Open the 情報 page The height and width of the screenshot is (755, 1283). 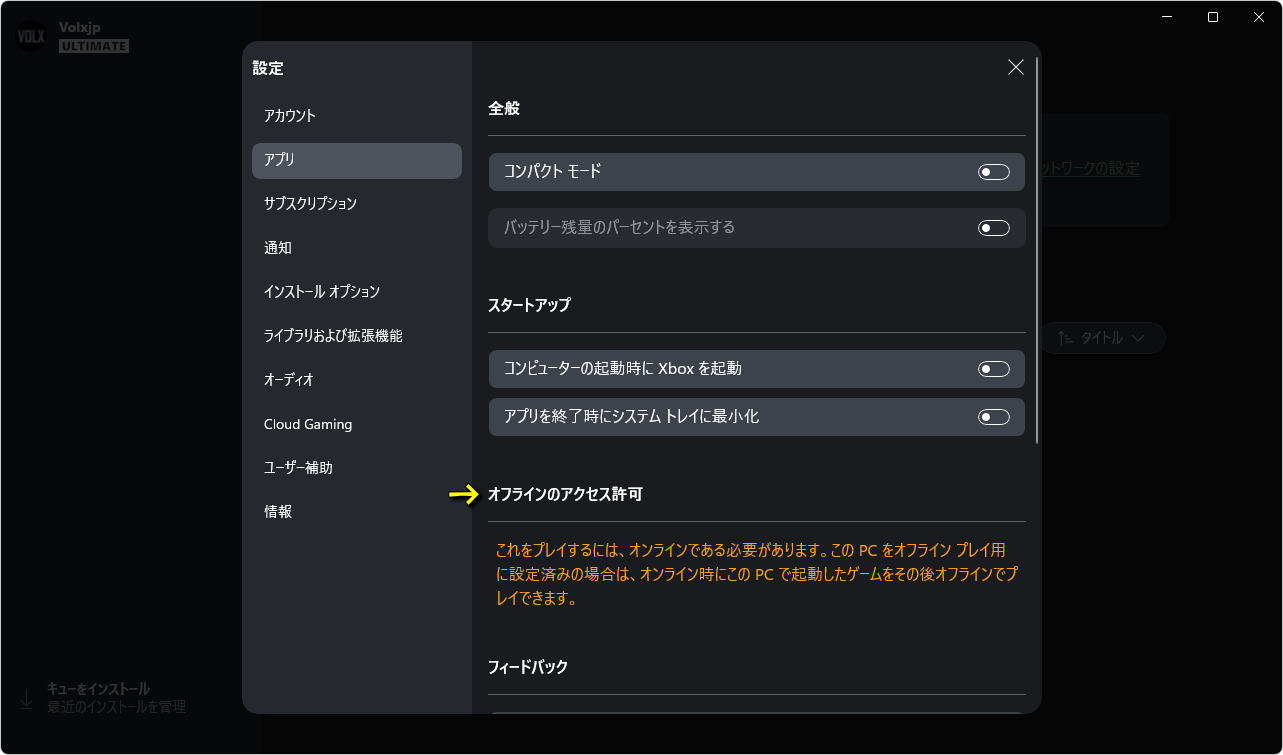[356, 512]
